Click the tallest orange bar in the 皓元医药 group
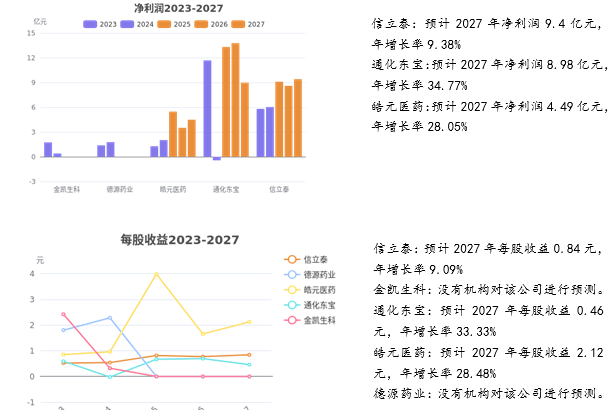This screenshot has height=410, width=616. [x=173, y=134]
